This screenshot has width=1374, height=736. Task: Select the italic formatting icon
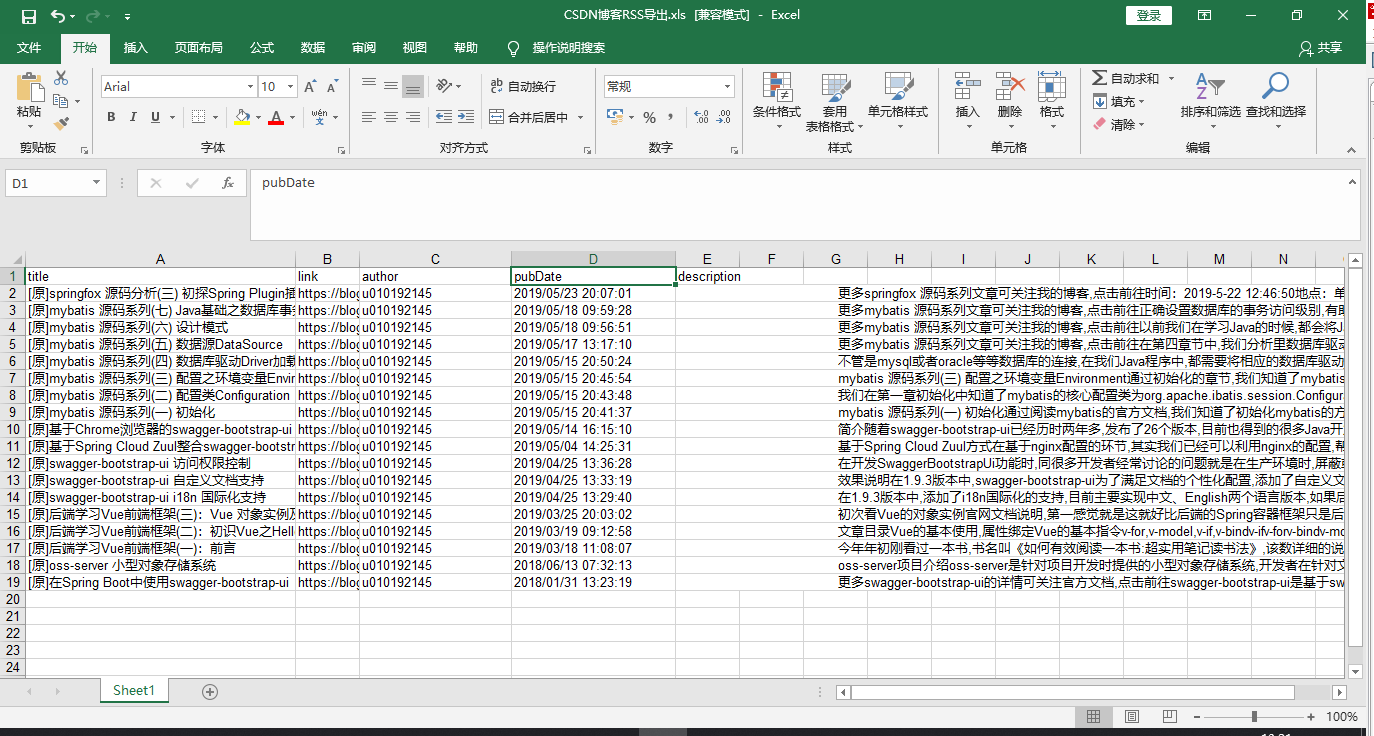point(134,117)
